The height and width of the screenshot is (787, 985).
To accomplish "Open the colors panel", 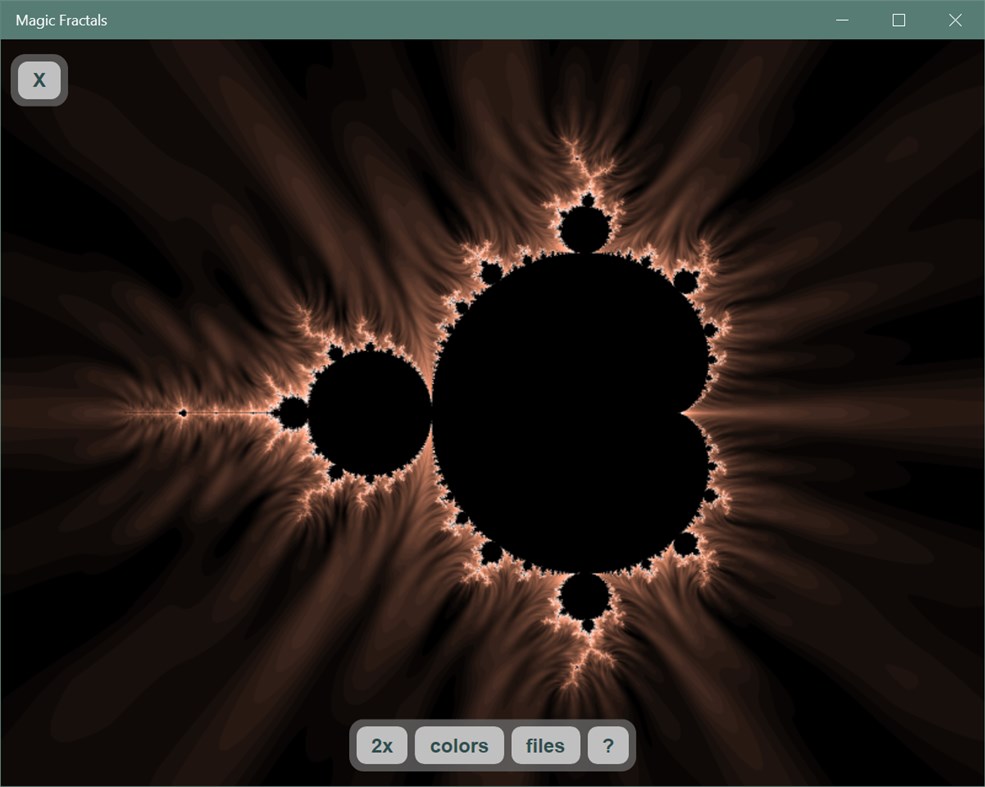I will [x=458, y=745].
